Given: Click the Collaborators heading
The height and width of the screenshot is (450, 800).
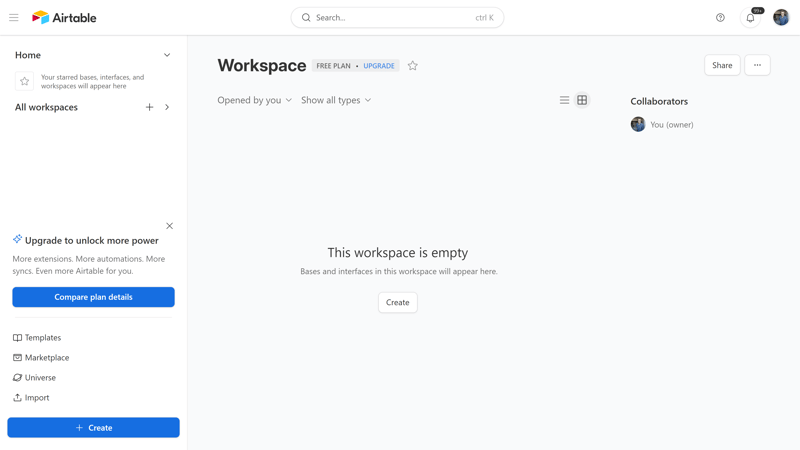Looking at the screenshot, I should 659,101.
